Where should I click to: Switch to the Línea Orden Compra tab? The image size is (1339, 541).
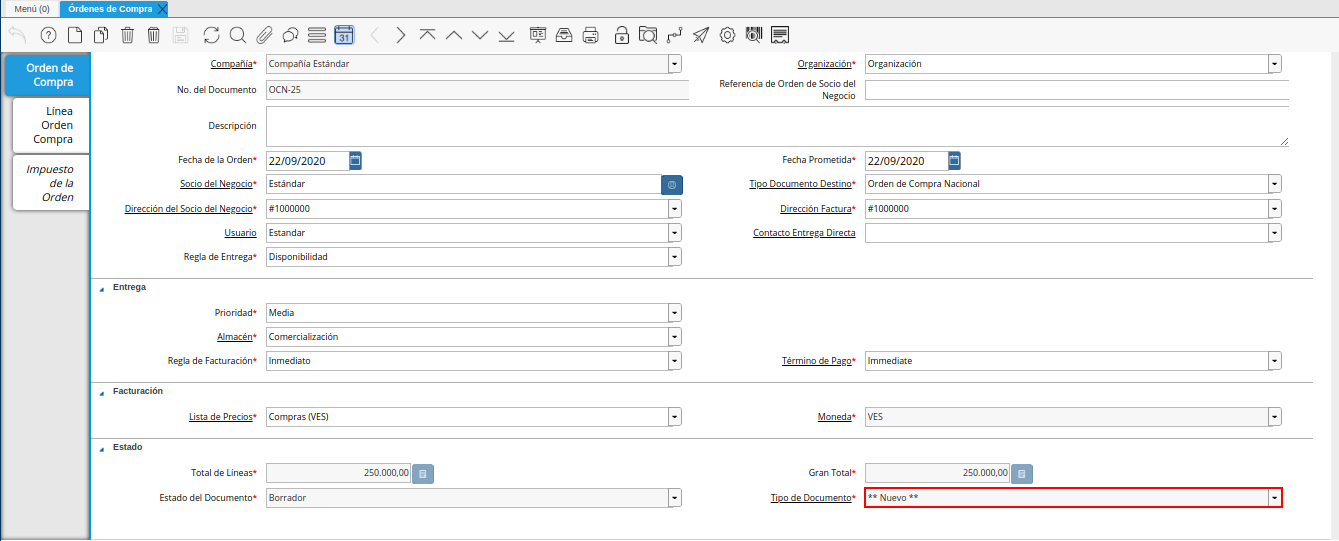(52, 125)
